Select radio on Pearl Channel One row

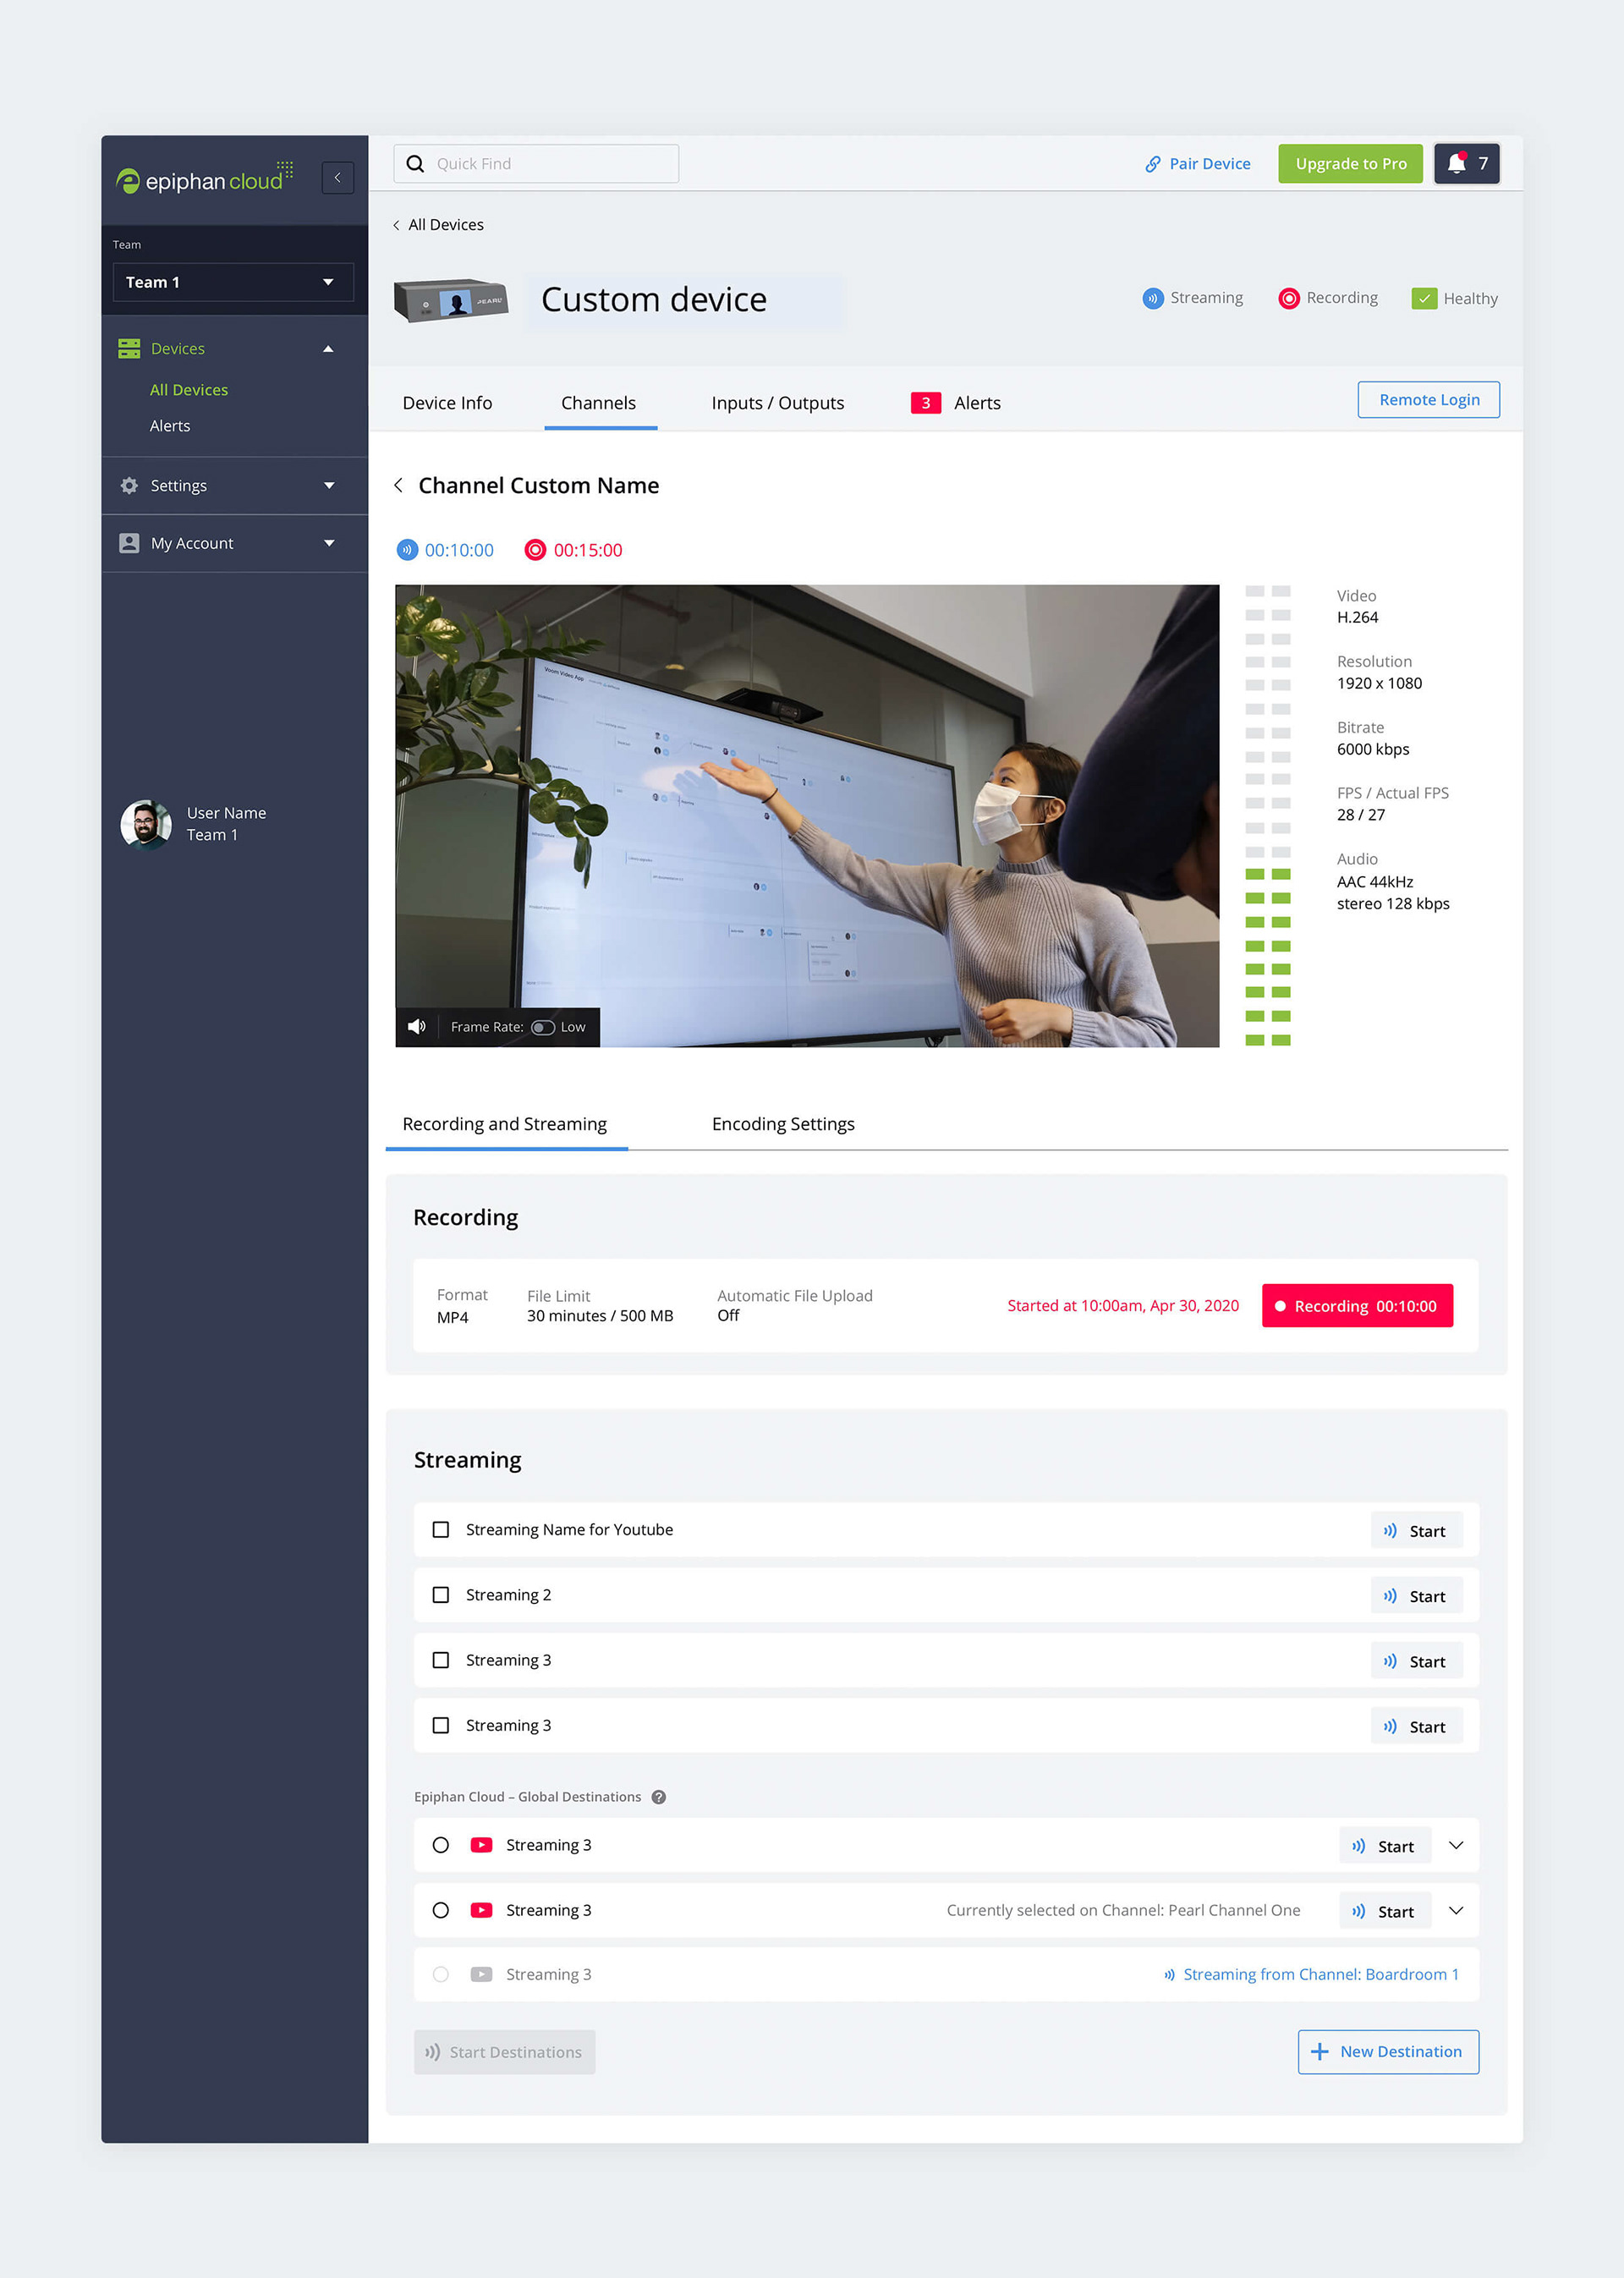(441, 1910)
